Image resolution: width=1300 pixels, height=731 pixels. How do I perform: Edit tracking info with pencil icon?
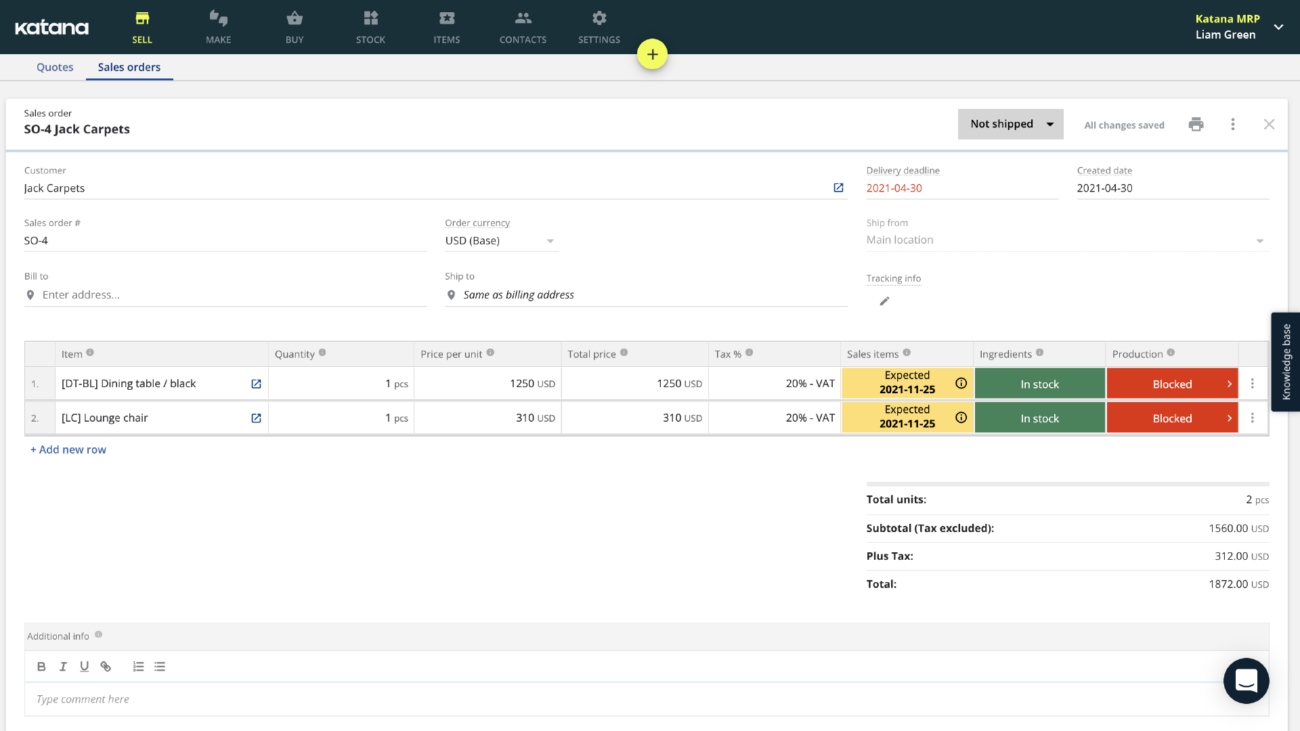pyautogui.click(x=884, y=301)
